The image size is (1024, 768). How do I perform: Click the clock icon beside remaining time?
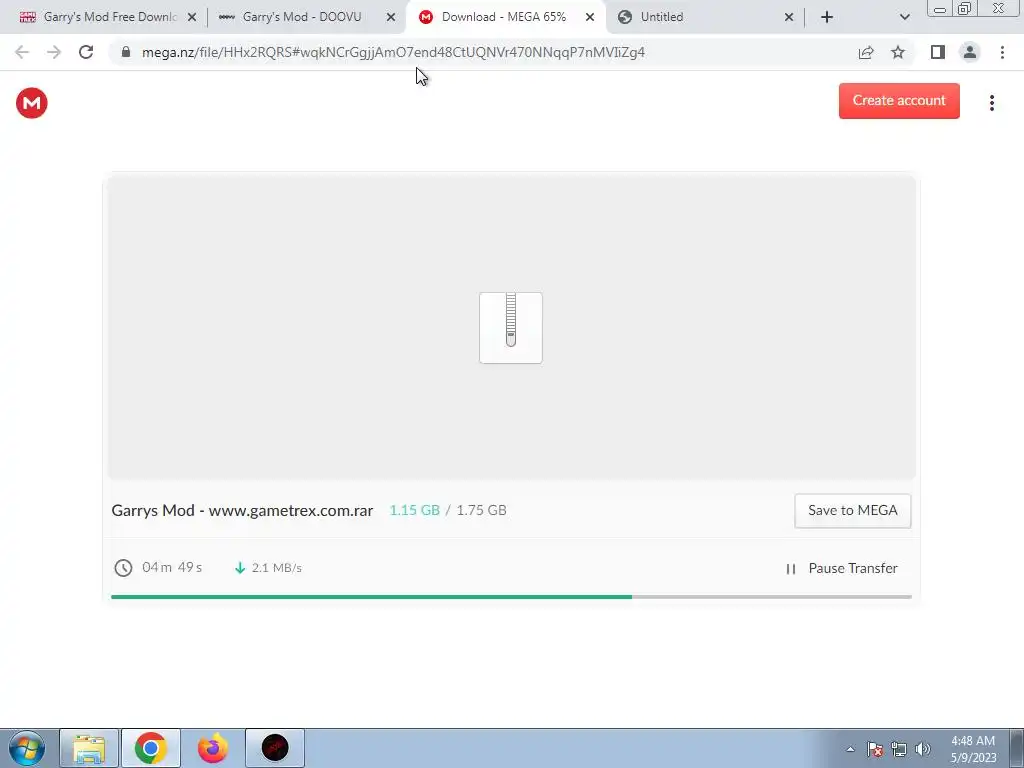(123, 568)
